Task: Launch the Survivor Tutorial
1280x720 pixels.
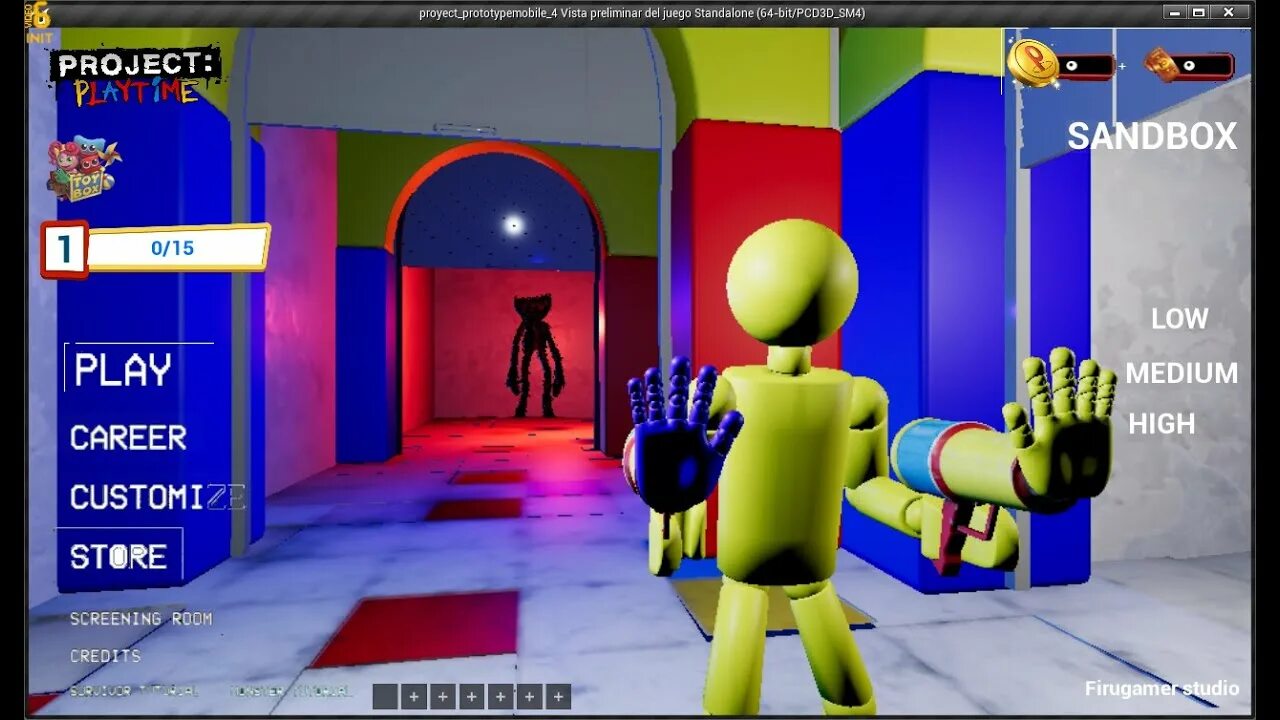Action: coord(134,691)
